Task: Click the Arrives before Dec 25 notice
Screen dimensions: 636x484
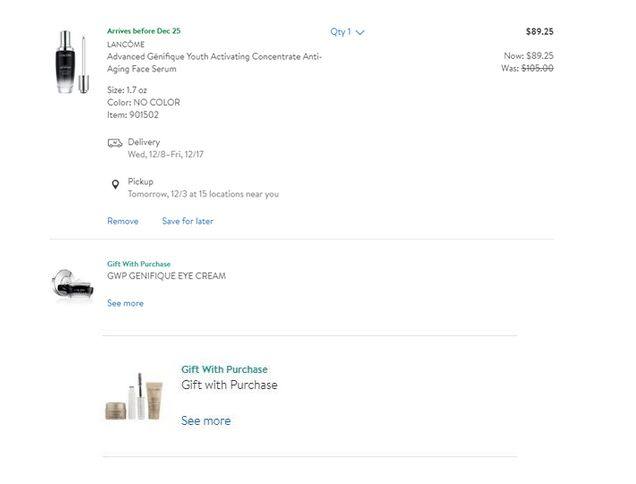Action: (144, 31)
